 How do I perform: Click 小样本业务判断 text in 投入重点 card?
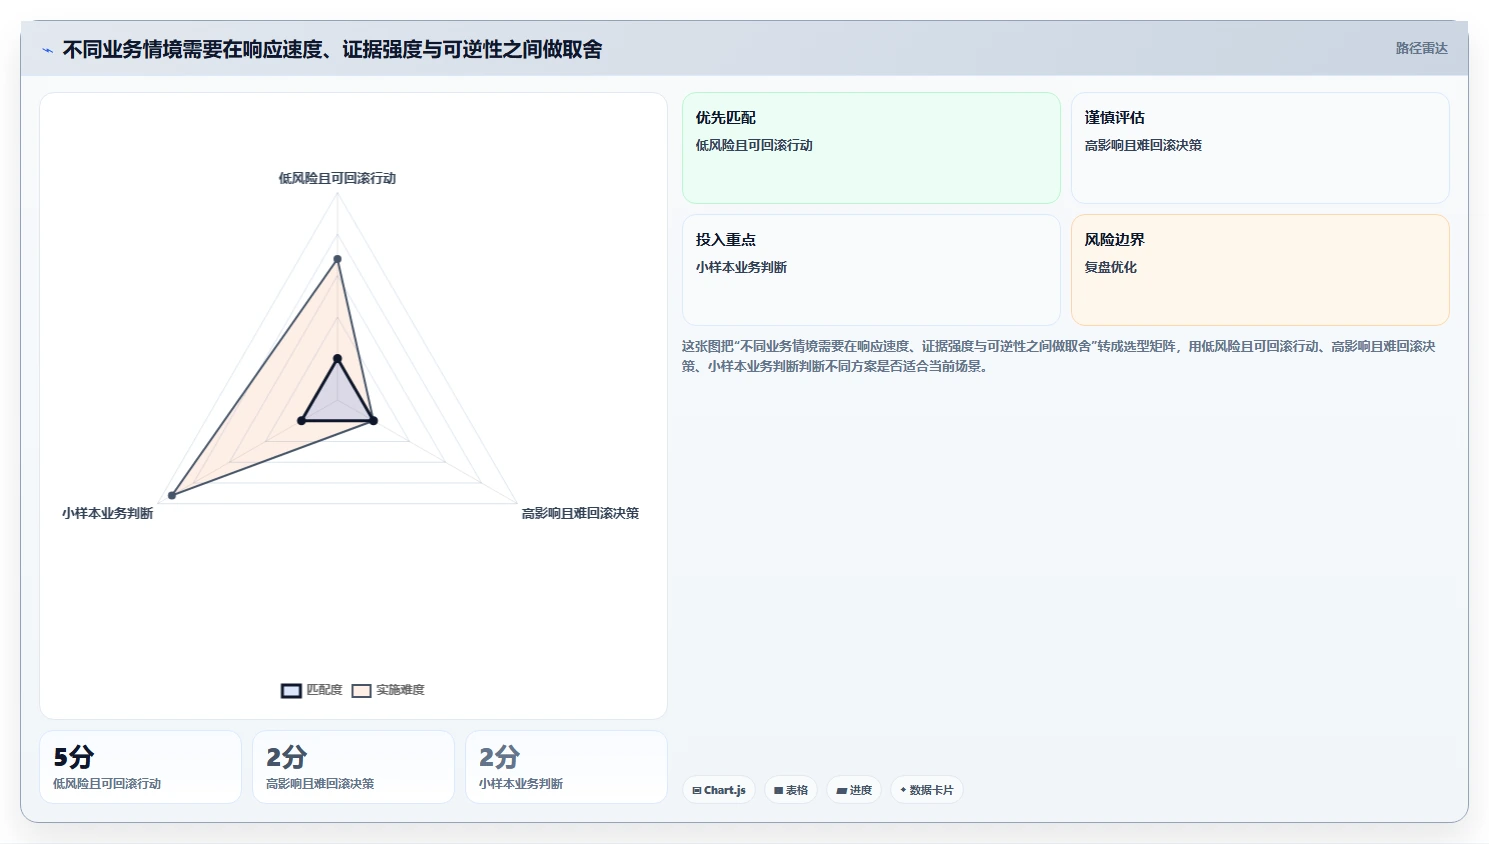point(741,267)
